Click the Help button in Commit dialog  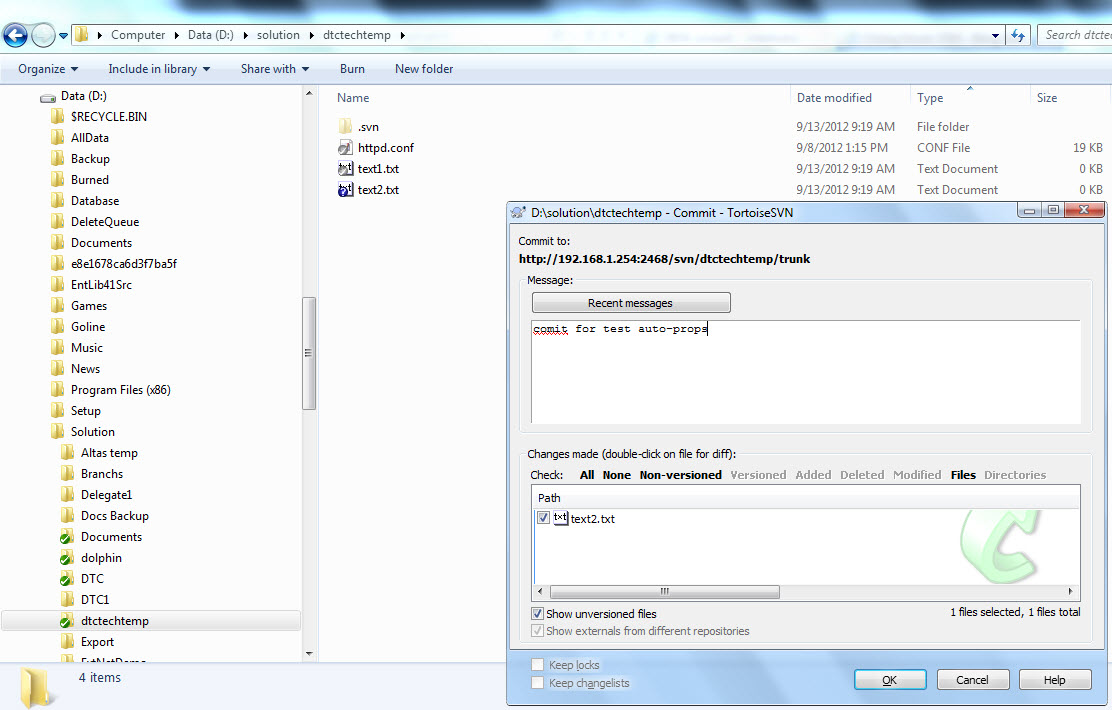(x=1055, y=680)
